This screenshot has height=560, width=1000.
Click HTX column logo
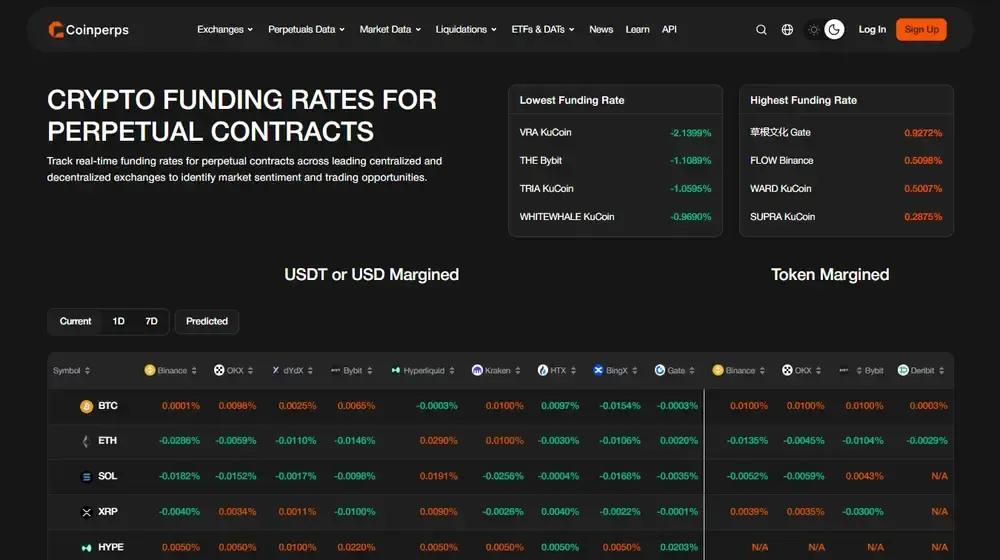(543, 370)
